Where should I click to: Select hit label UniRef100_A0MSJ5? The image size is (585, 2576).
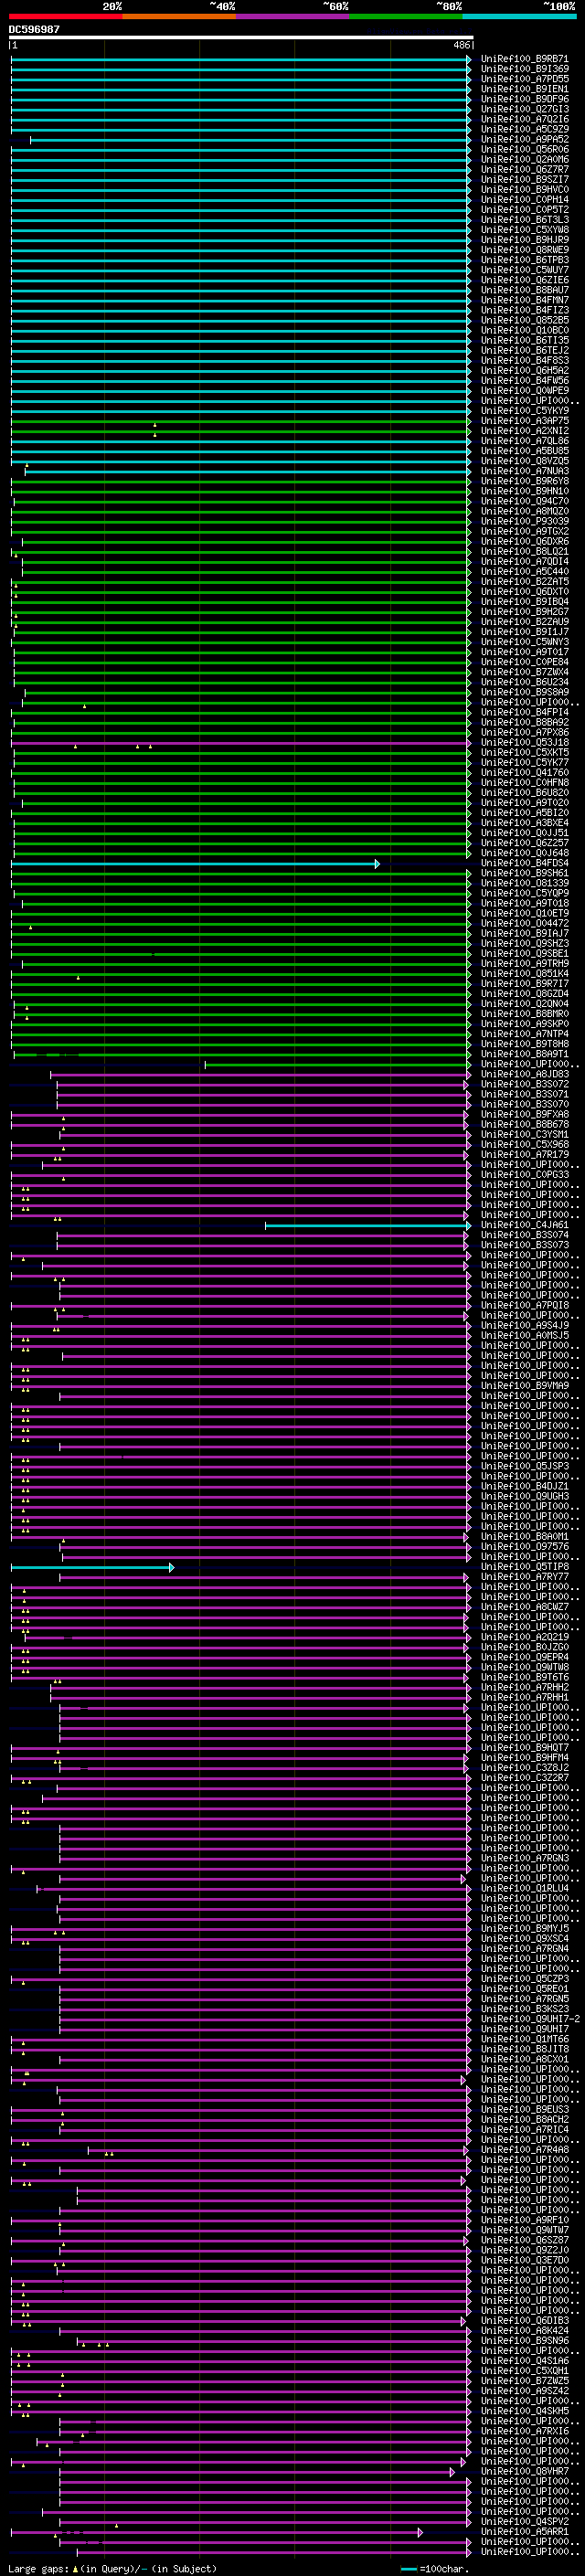(x=525, y=1335)
